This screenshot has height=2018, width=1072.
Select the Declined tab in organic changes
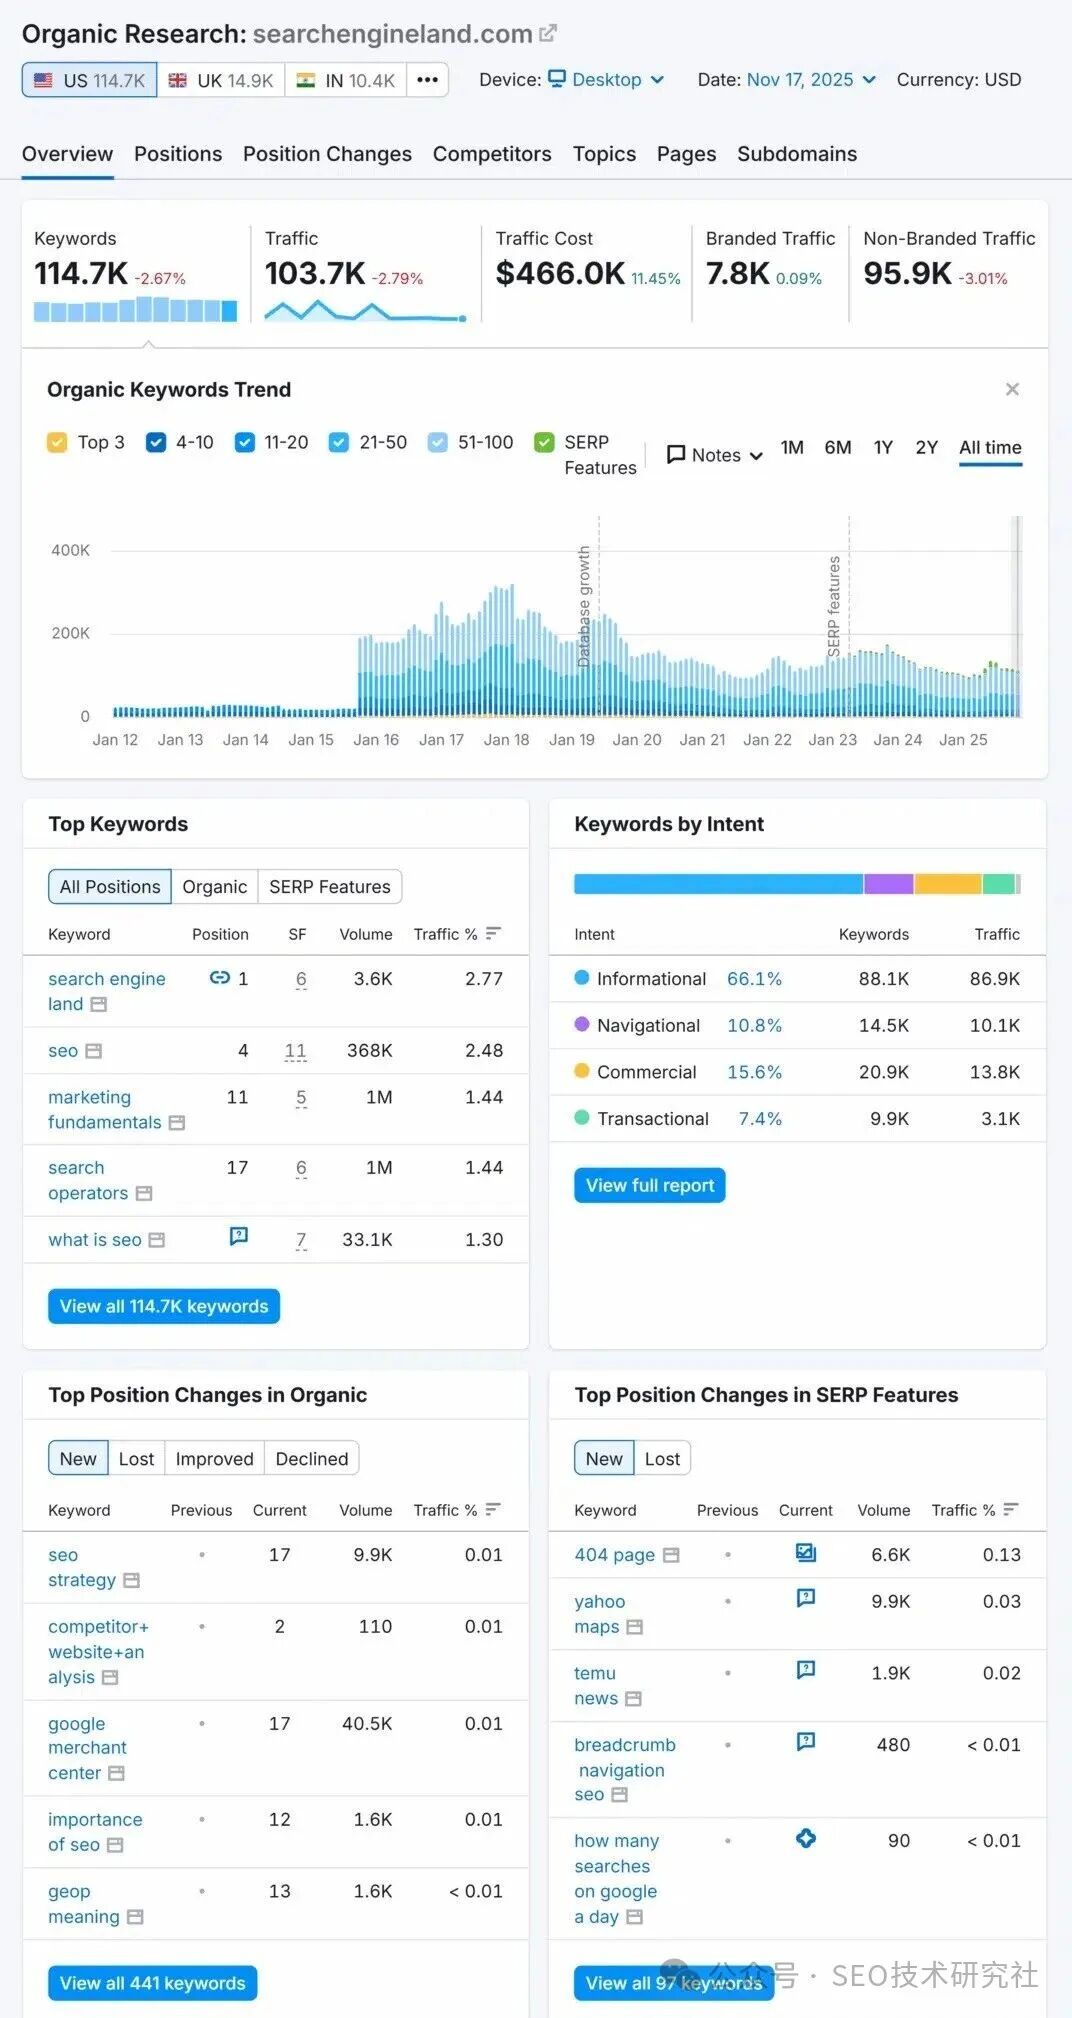point(311,1459)
